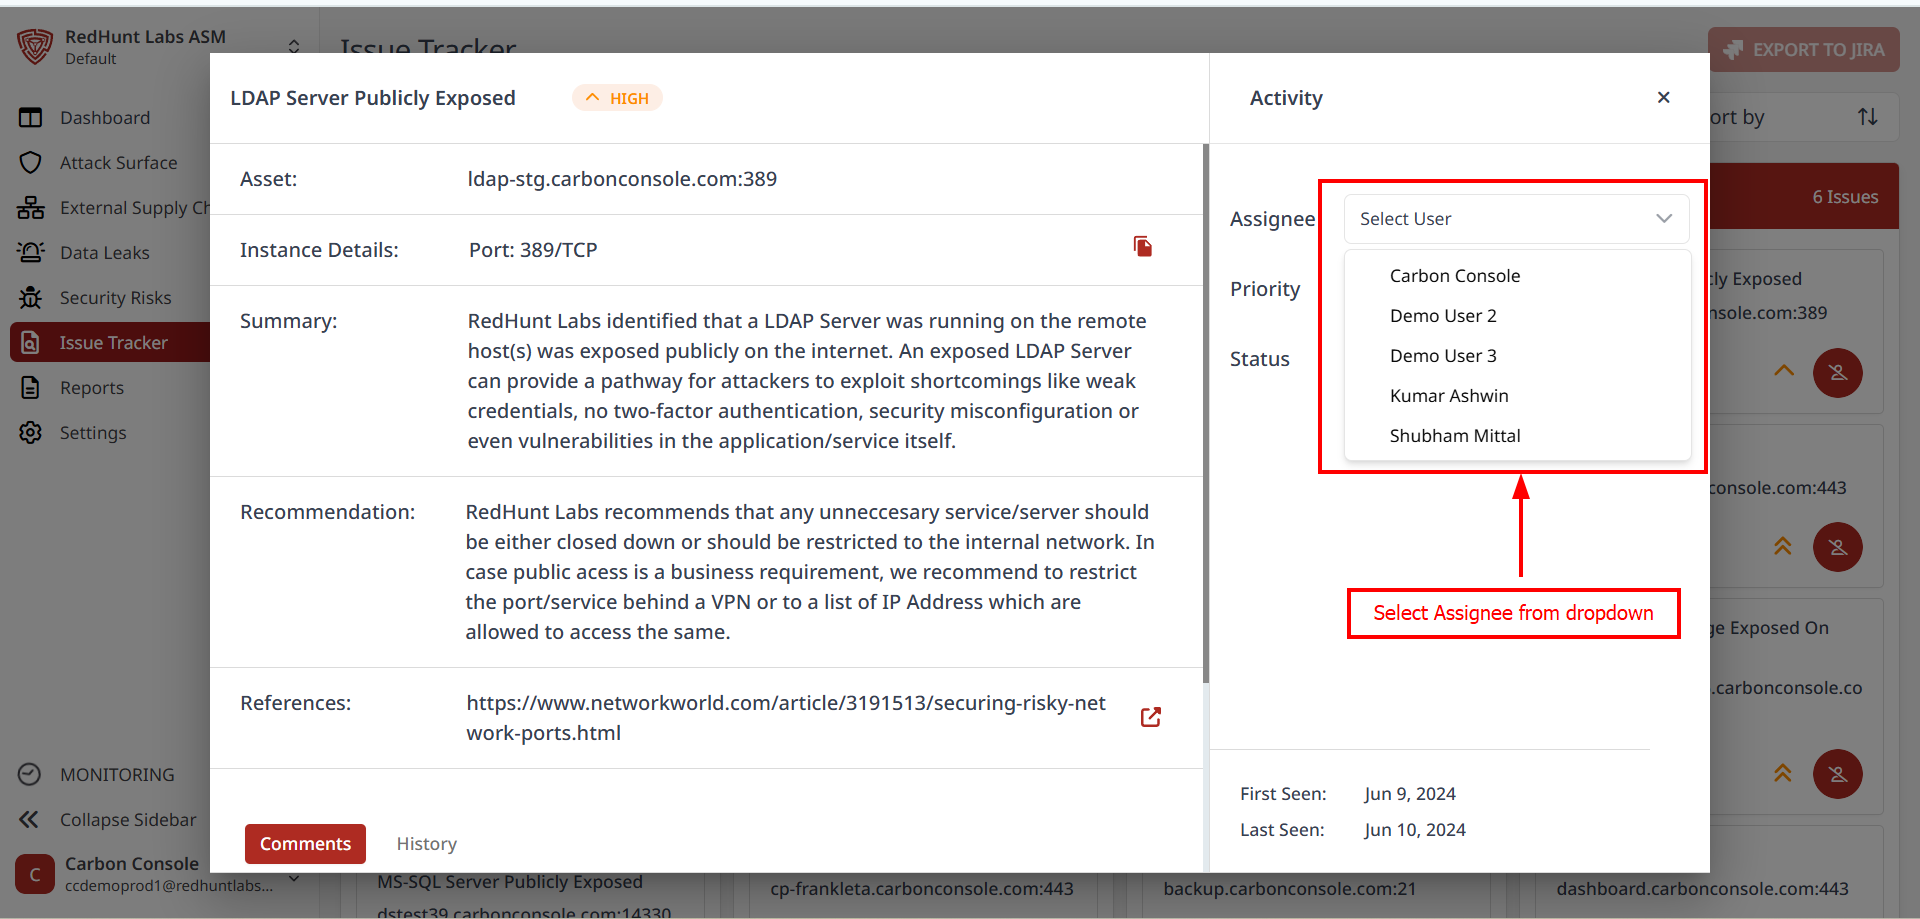1920x919 pixels.
Task: Click the HIGH severity badge
Action: coord(617,98)
